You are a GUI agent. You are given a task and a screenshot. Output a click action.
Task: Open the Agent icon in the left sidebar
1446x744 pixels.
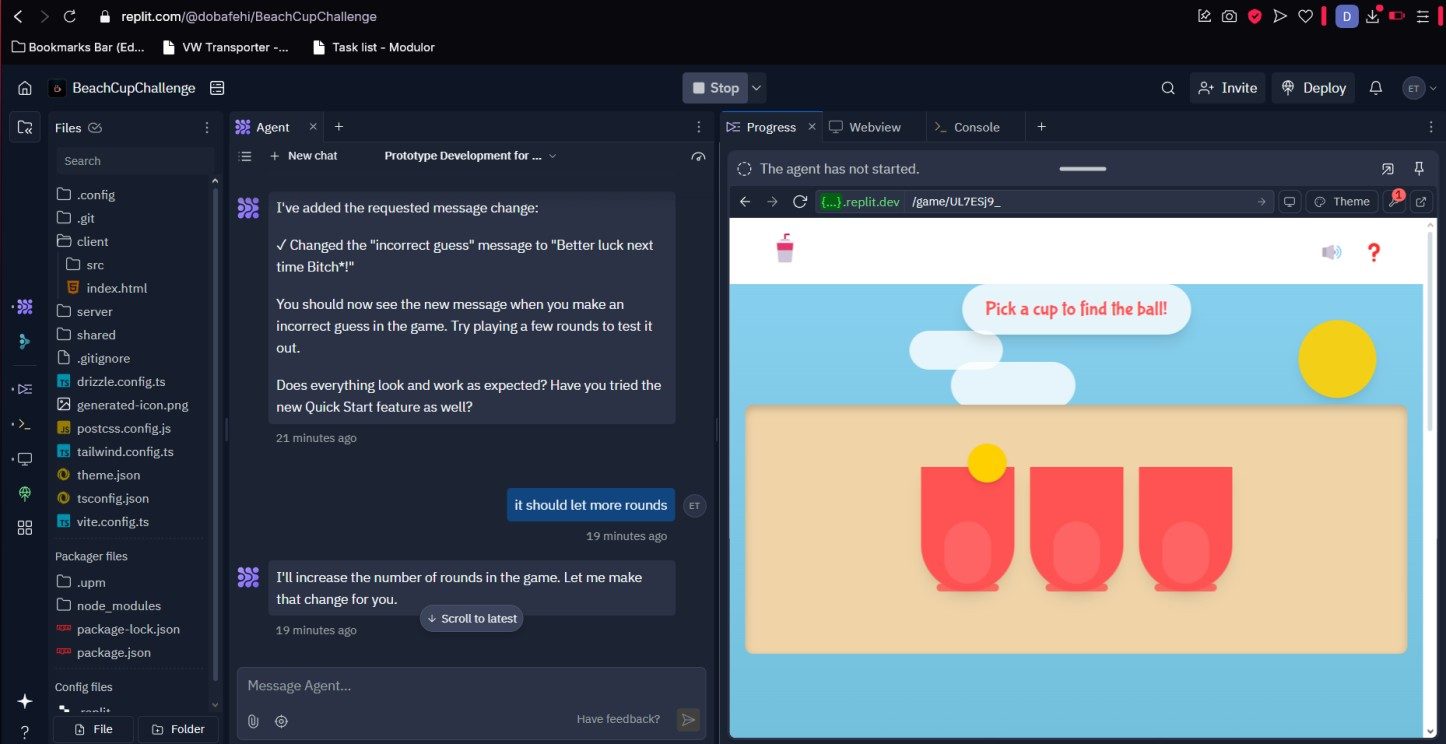pos(23,306)
